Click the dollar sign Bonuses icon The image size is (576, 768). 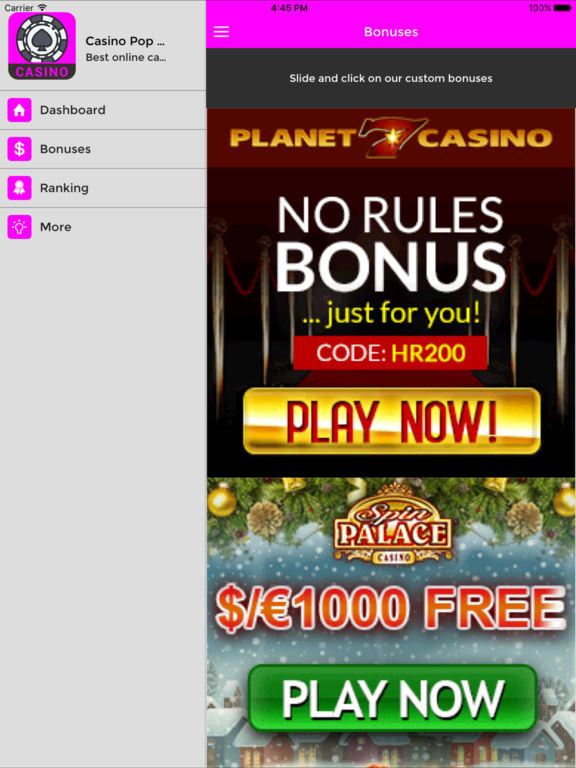pyautogui.click(x=20, y=149)
